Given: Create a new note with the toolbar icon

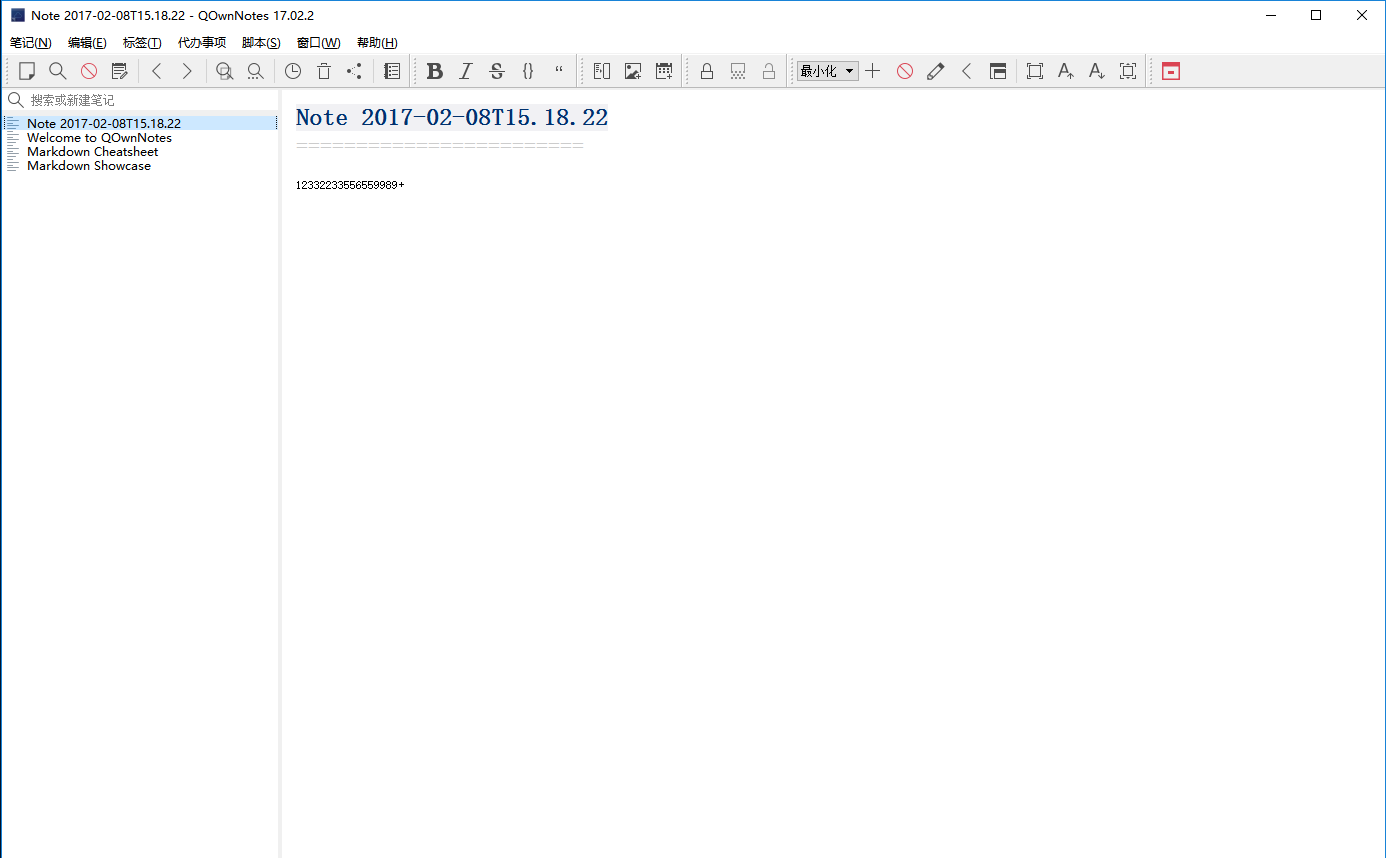Looking at the screenshot, I should (27, 71).
